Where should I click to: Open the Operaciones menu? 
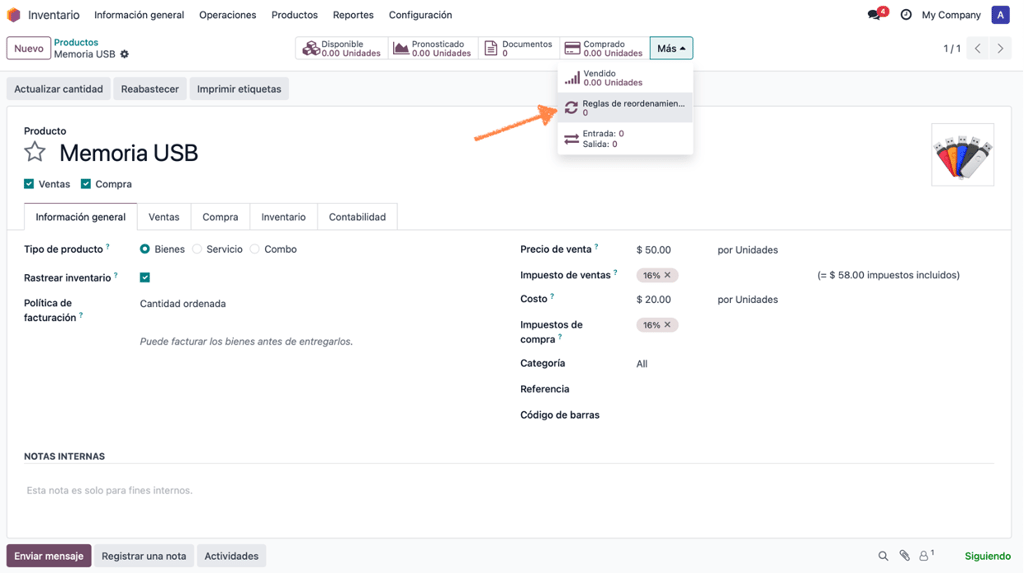tap(227, 15)
